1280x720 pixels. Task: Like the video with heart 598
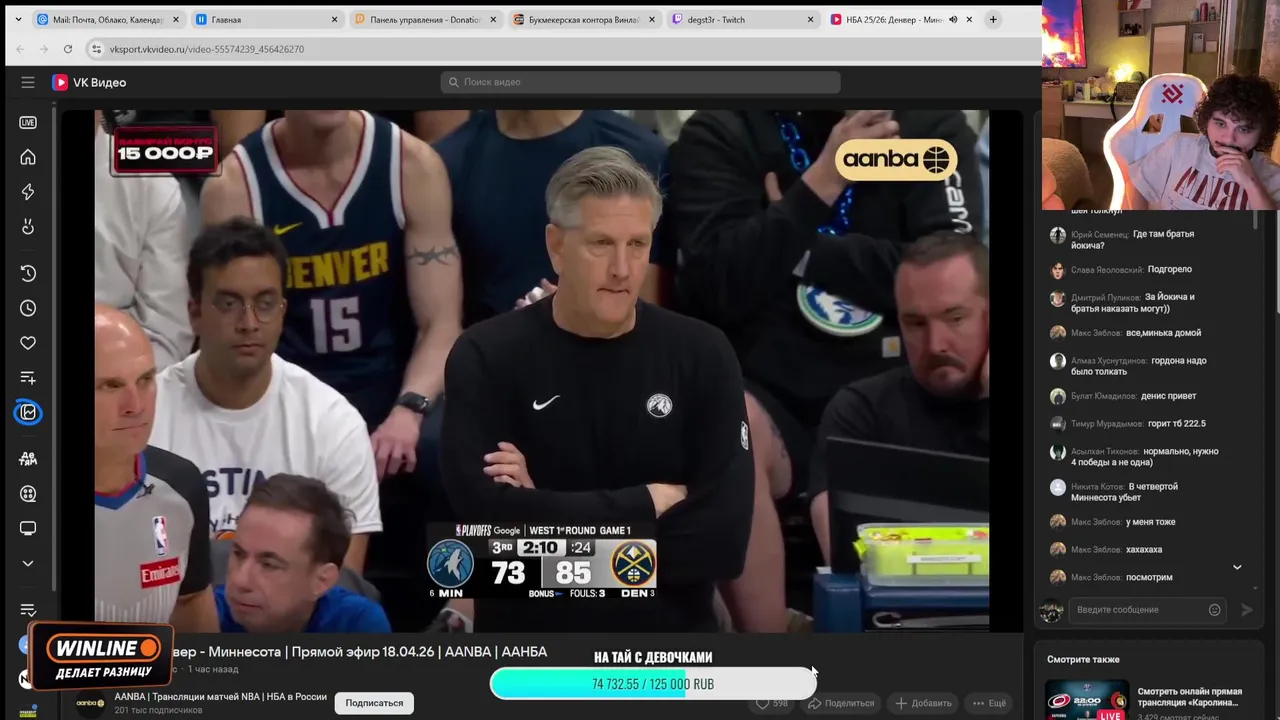tap(772, 703)
